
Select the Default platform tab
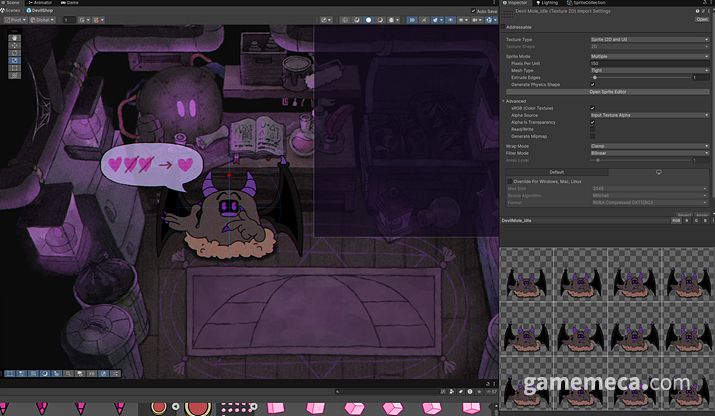(x=557, y=172)
